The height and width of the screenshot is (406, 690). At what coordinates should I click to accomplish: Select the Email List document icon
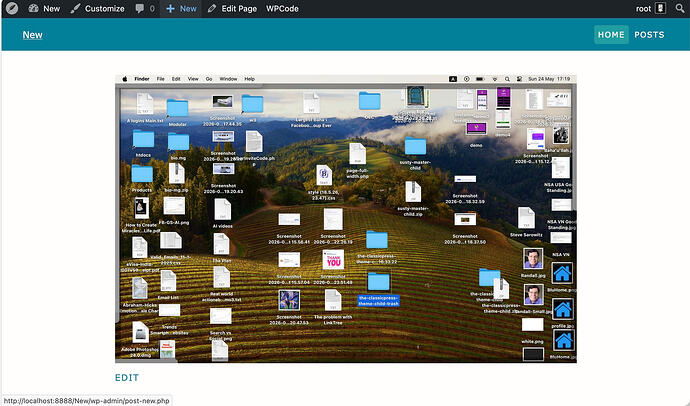168,282
